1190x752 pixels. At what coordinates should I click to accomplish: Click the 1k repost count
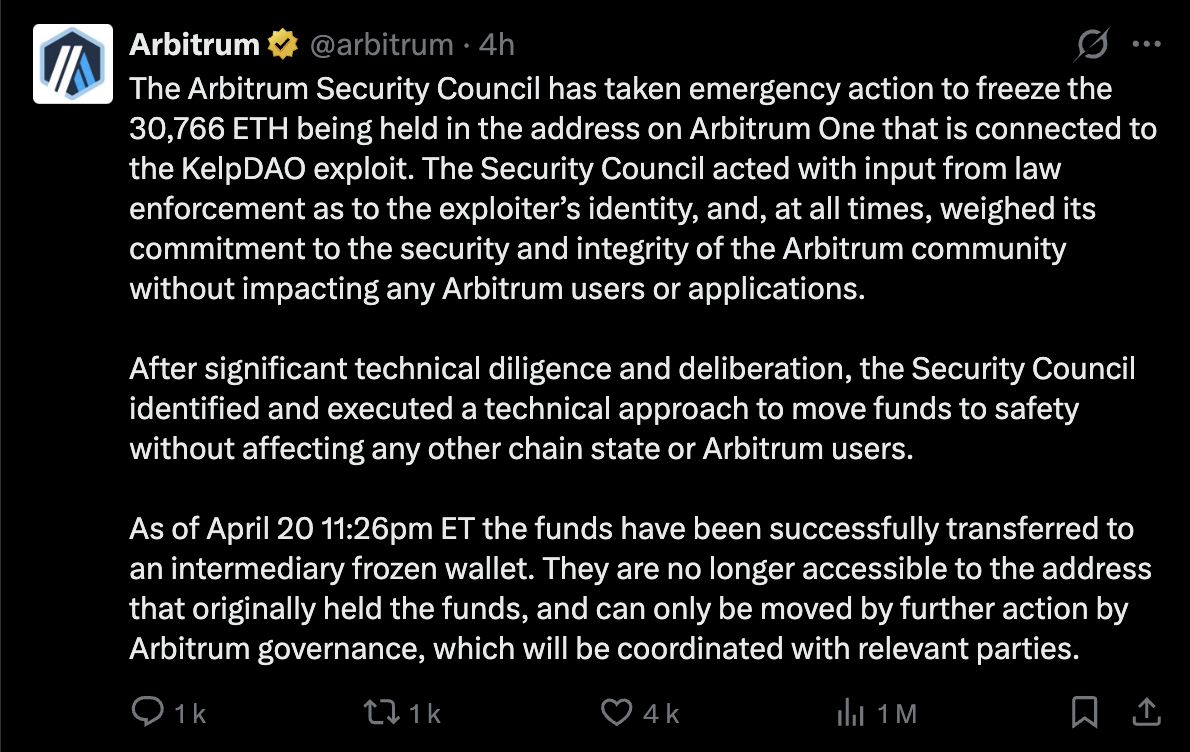coord(425,713)
